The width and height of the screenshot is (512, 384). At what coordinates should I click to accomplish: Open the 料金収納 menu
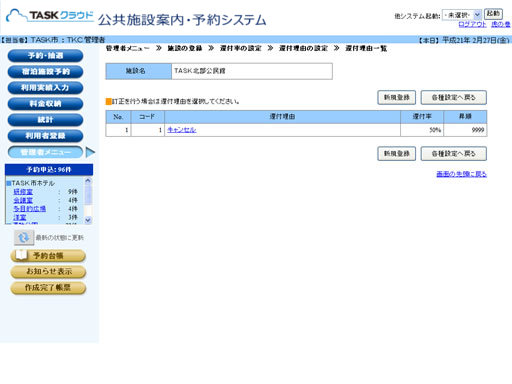click(45, 104)
